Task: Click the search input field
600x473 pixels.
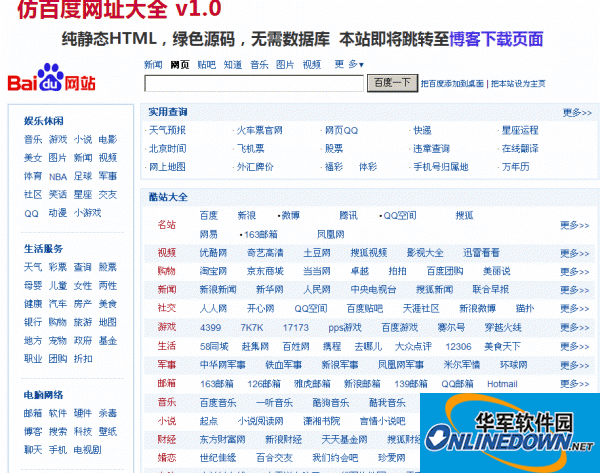Action: pos(254,83)
